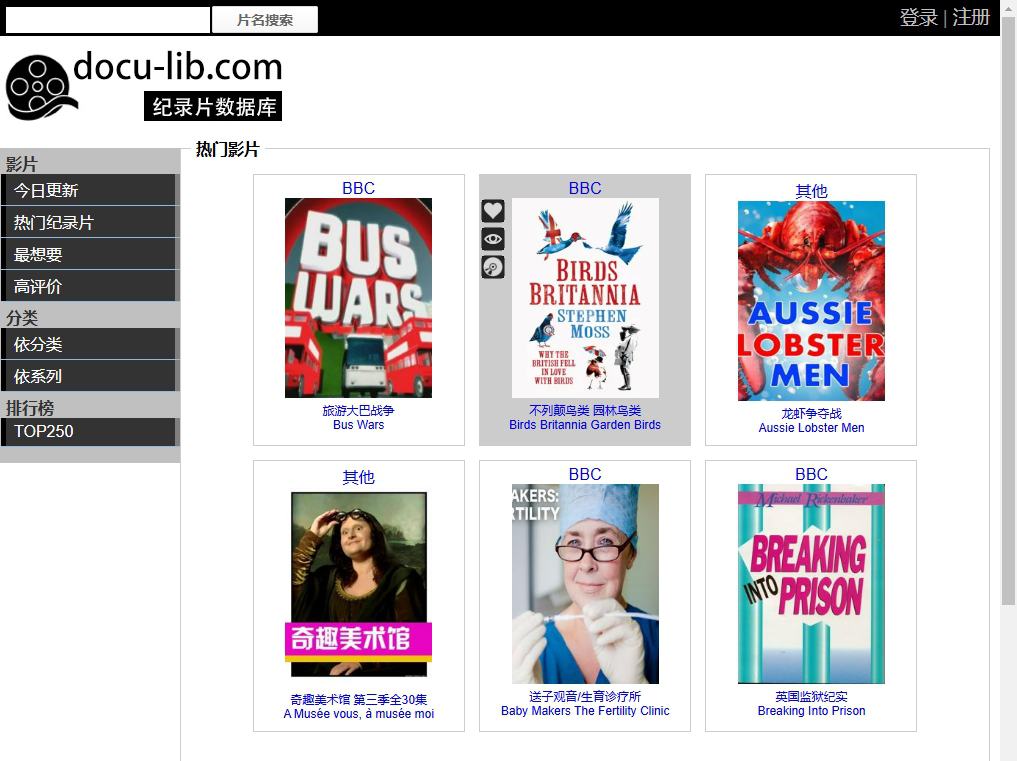Open the 注册 register link
Viewport: 1017px width, 761px height.
point(971,17)
